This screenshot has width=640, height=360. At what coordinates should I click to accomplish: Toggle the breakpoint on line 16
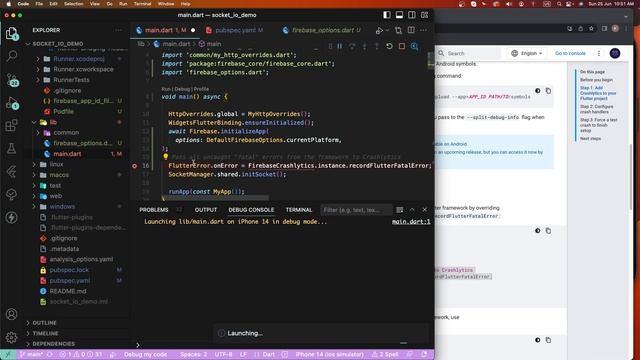(135, 166)
